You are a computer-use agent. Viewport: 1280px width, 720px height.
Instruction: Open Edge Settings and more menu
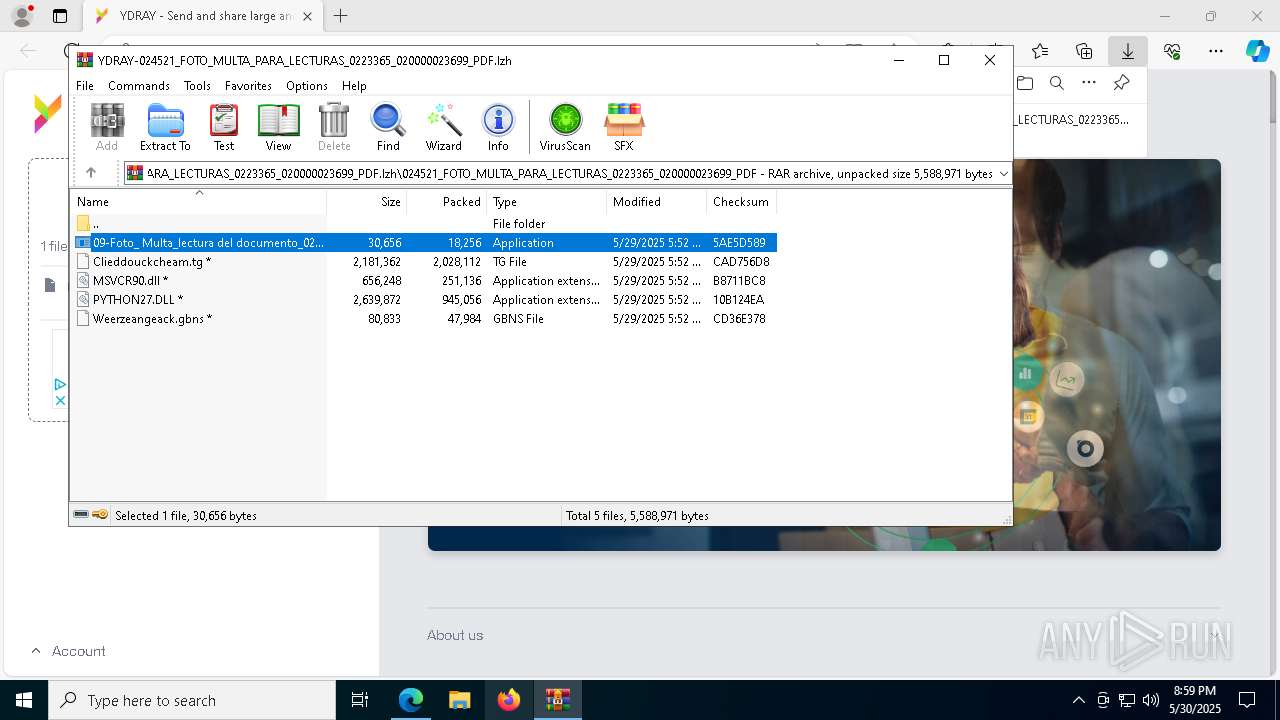[x=1216, y=51]
